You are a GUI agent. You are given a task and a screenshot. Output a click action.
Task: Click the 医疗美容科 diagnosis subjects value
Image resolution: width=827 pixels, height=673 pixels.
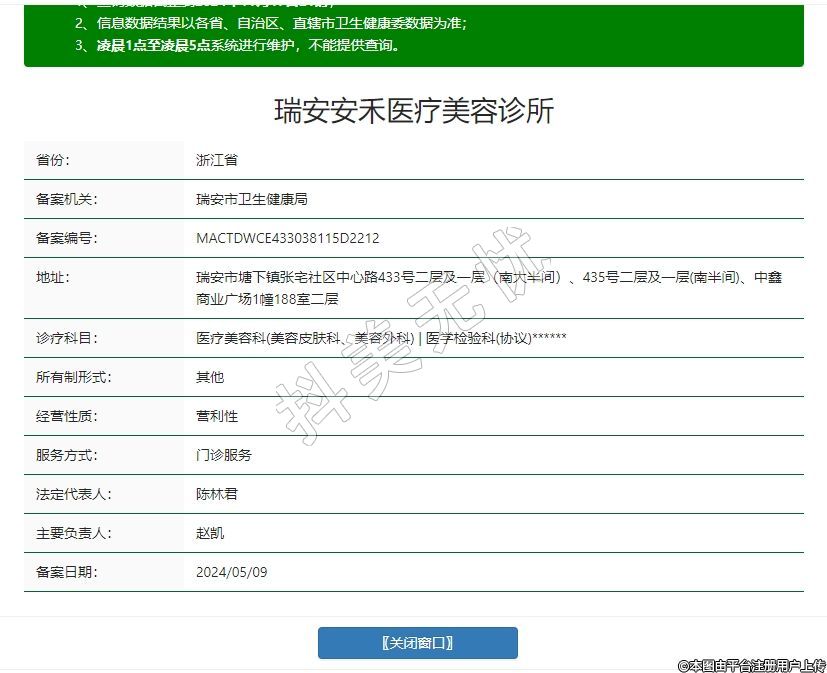tap(381, 338)
